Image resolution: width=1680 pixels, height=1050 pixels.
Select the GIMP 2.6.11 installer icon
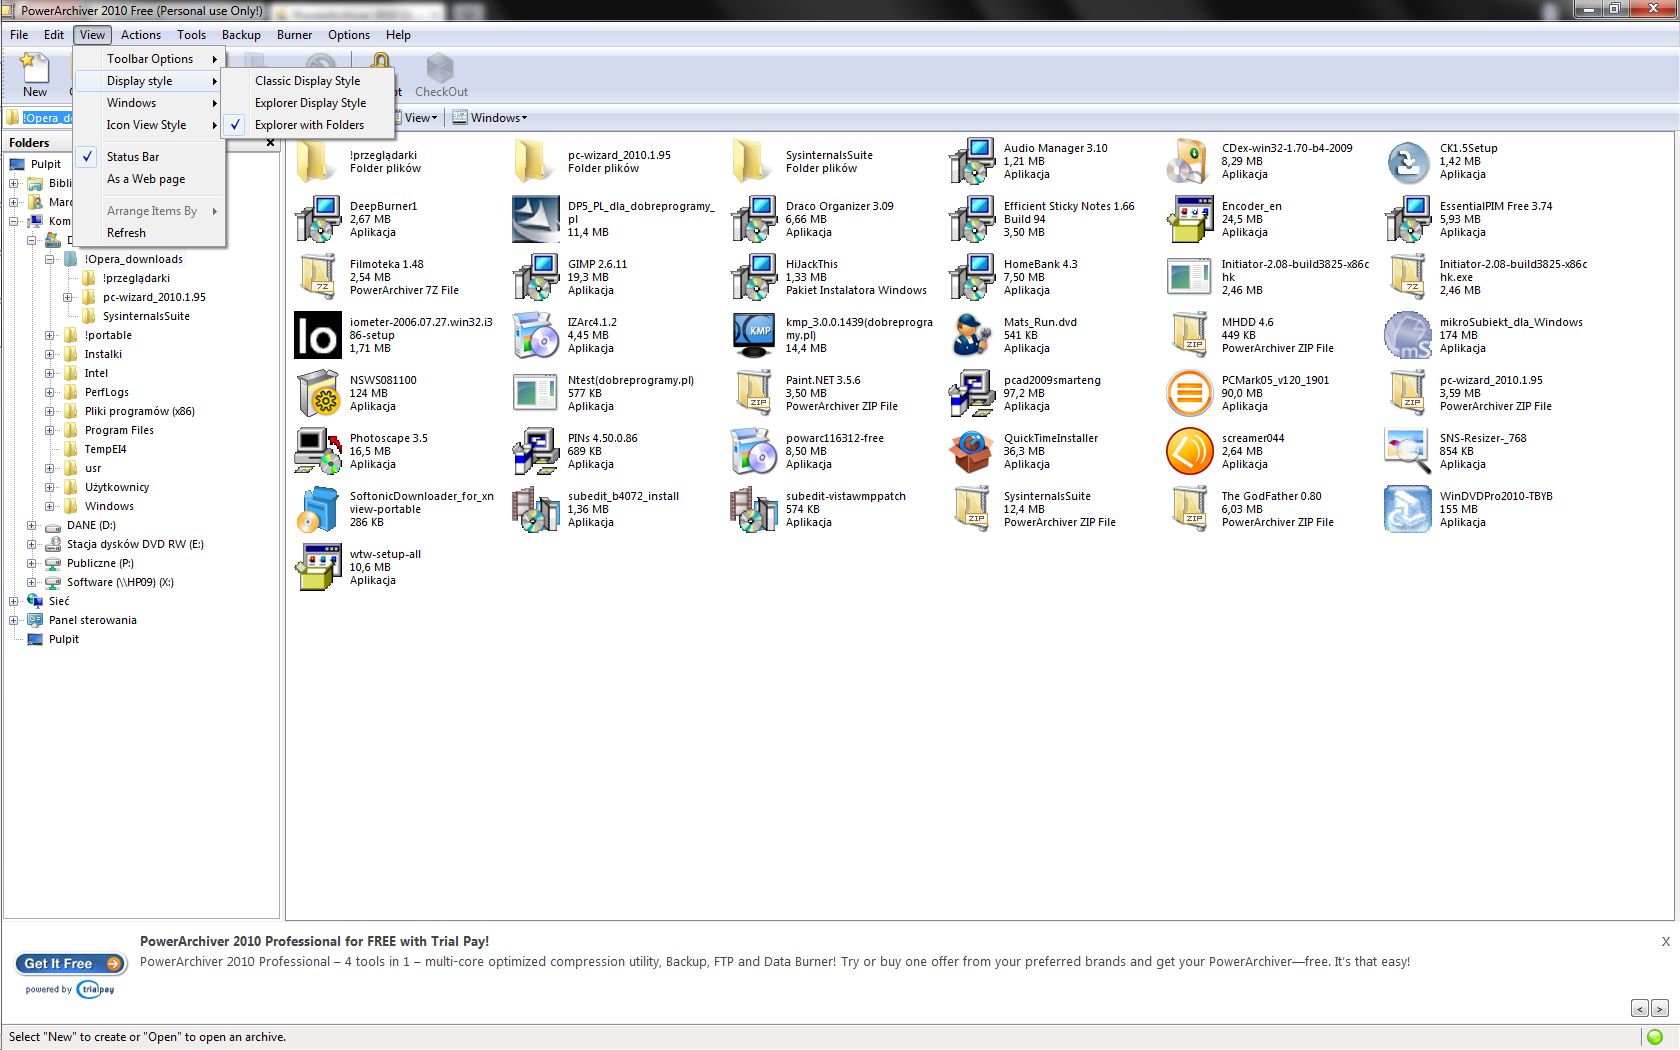coord(536,277)
